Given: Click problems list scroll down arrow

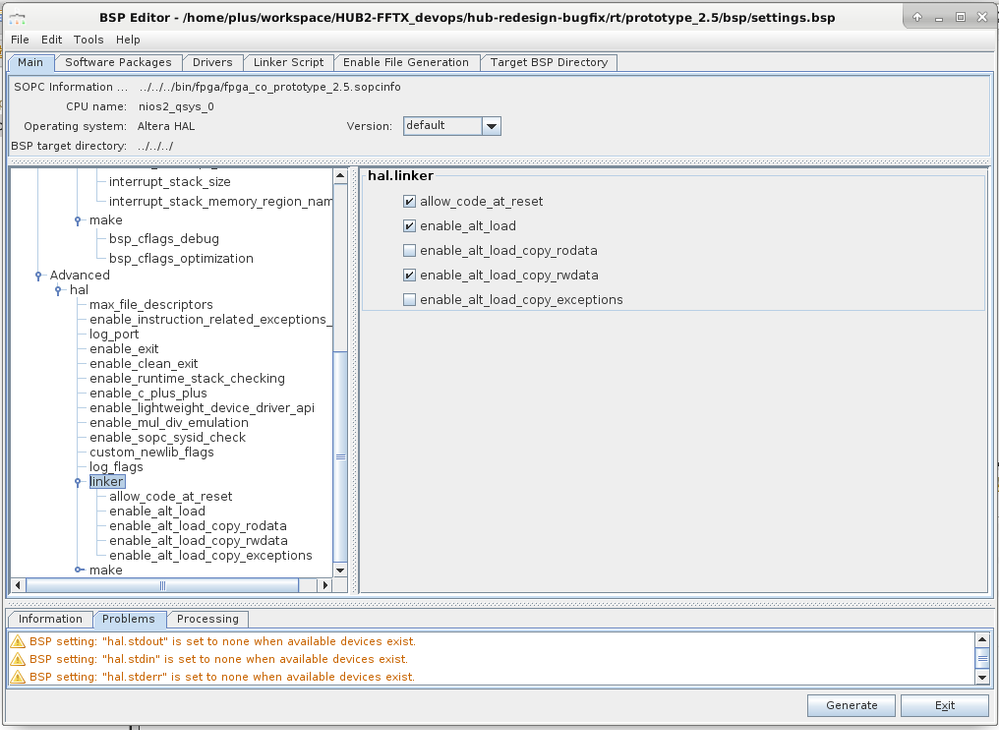Looking at the screenshot, I should coord(982,678).
